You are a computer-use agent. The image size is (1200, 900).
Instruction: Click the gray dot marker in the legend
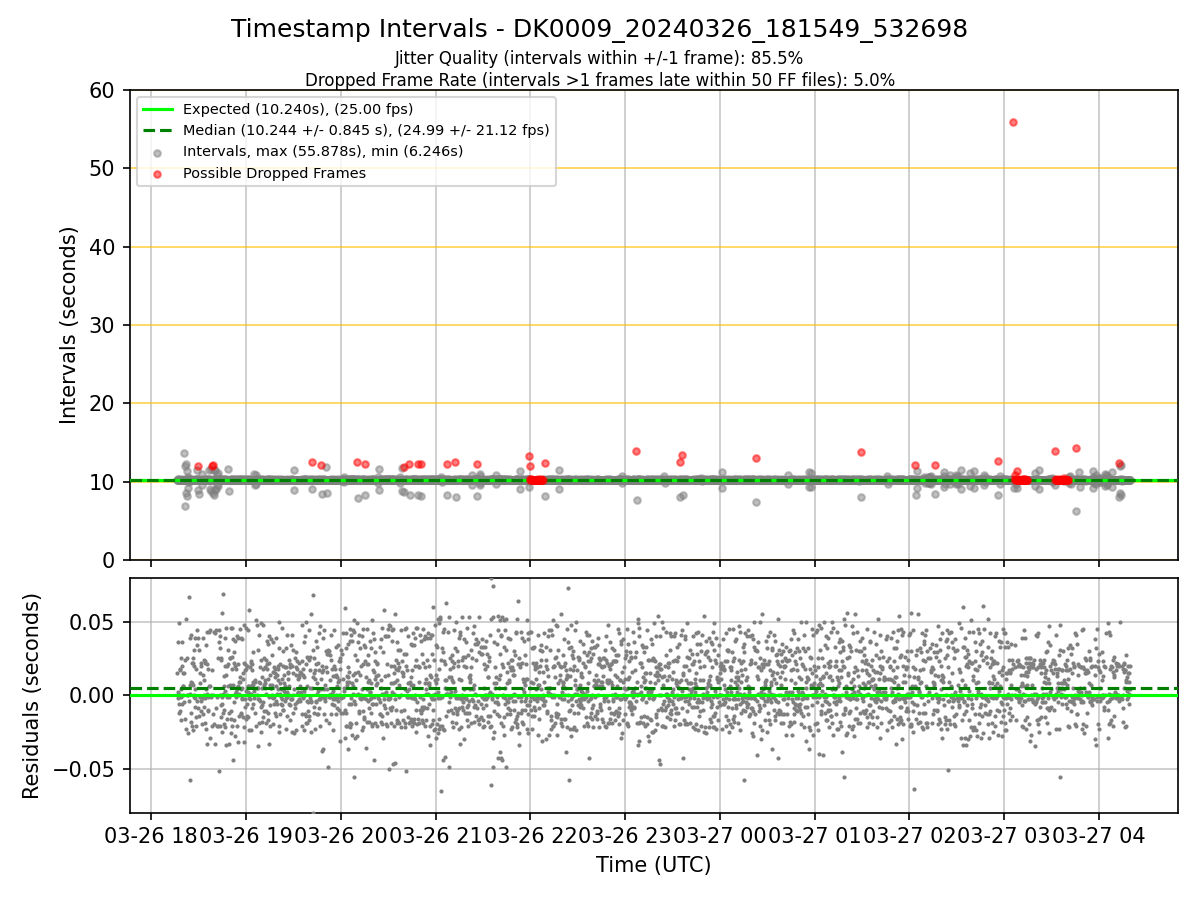158,152
